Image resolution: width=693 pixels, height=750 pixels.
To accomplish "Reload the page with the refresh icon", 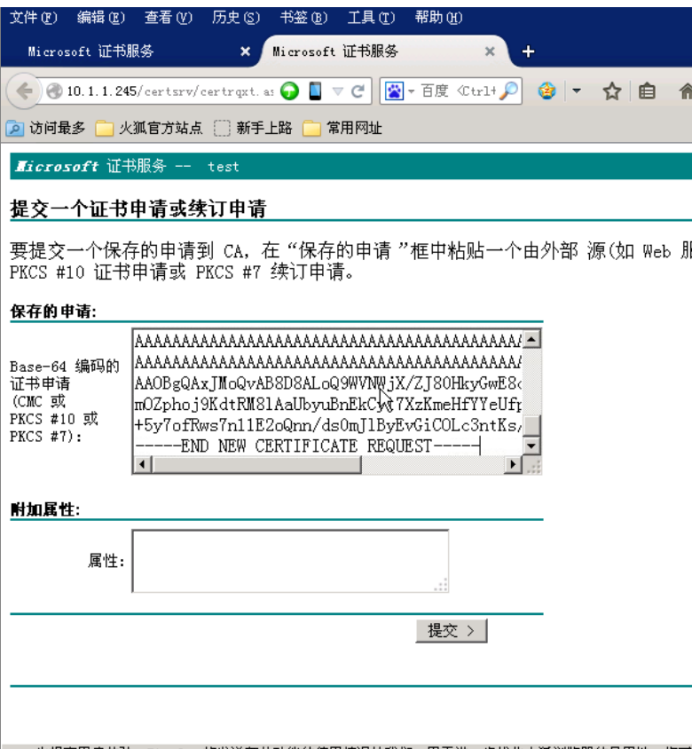I will coord(358,91).
